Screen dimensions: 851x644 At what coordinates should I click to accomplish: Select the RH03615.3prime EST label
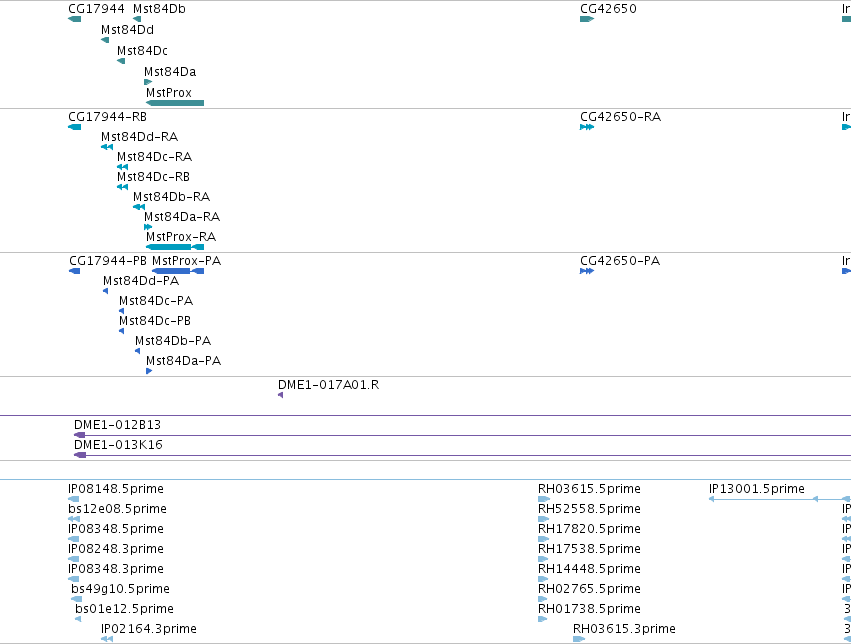[624, 629]
